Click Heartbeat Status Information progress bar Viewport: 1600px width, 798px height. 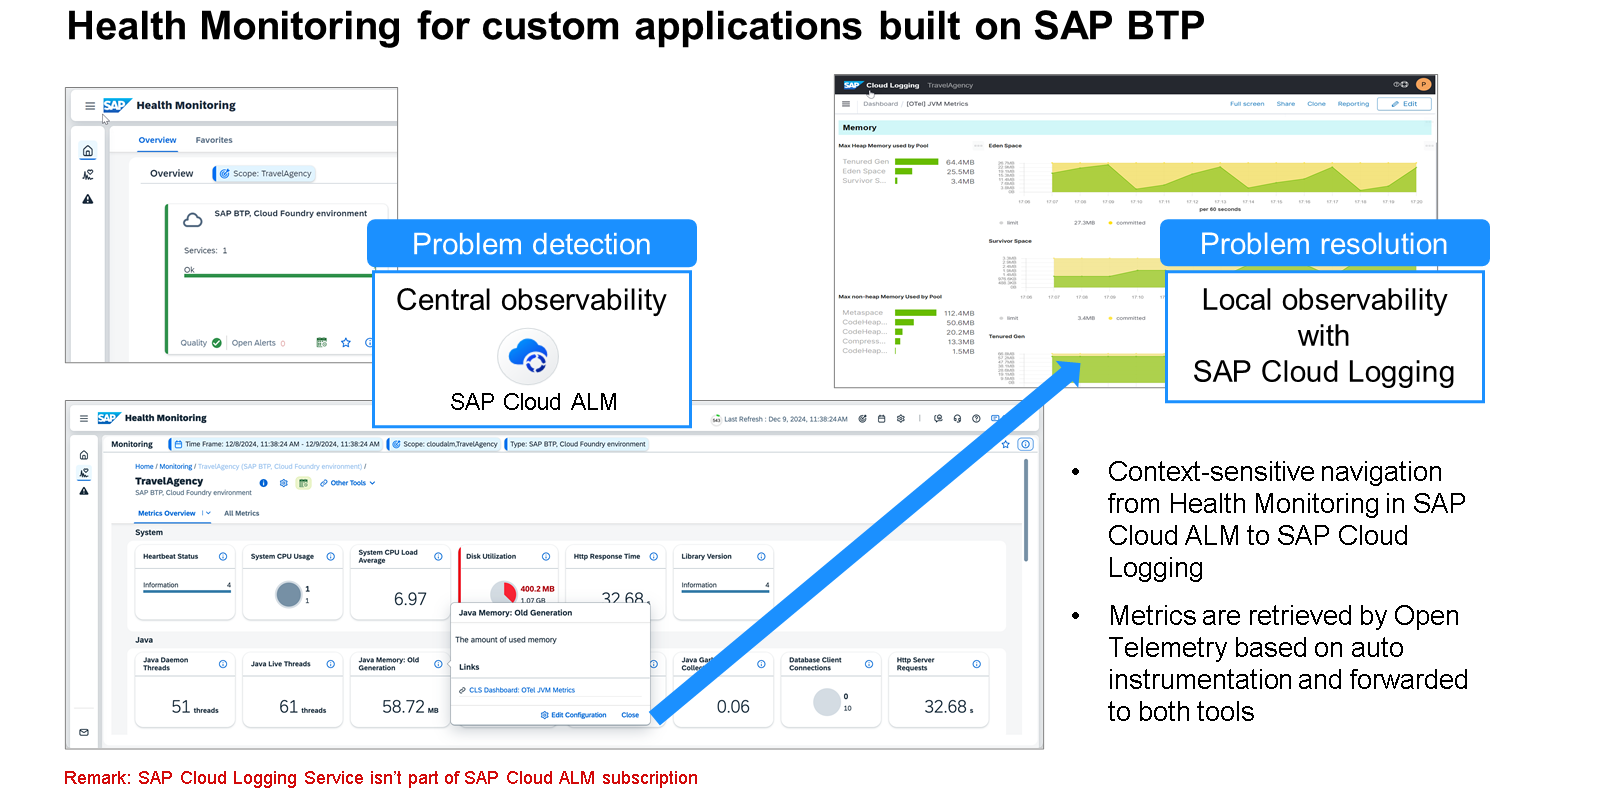tap(187, 591)
